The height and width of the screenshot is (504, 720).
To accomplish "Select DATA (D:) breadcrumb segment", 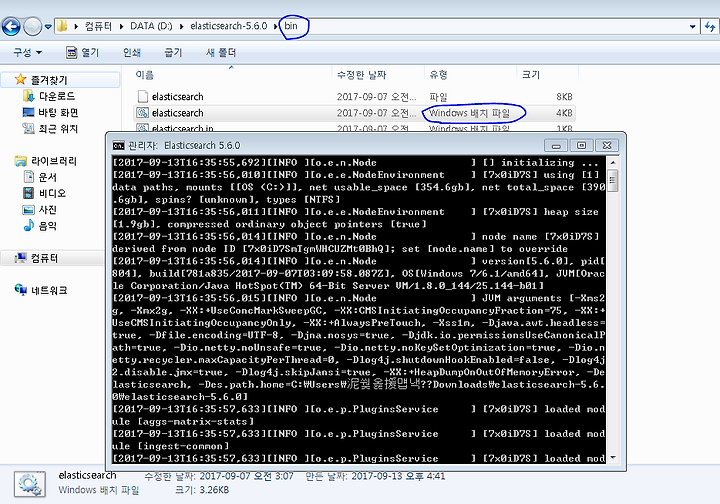I will 151,26.
